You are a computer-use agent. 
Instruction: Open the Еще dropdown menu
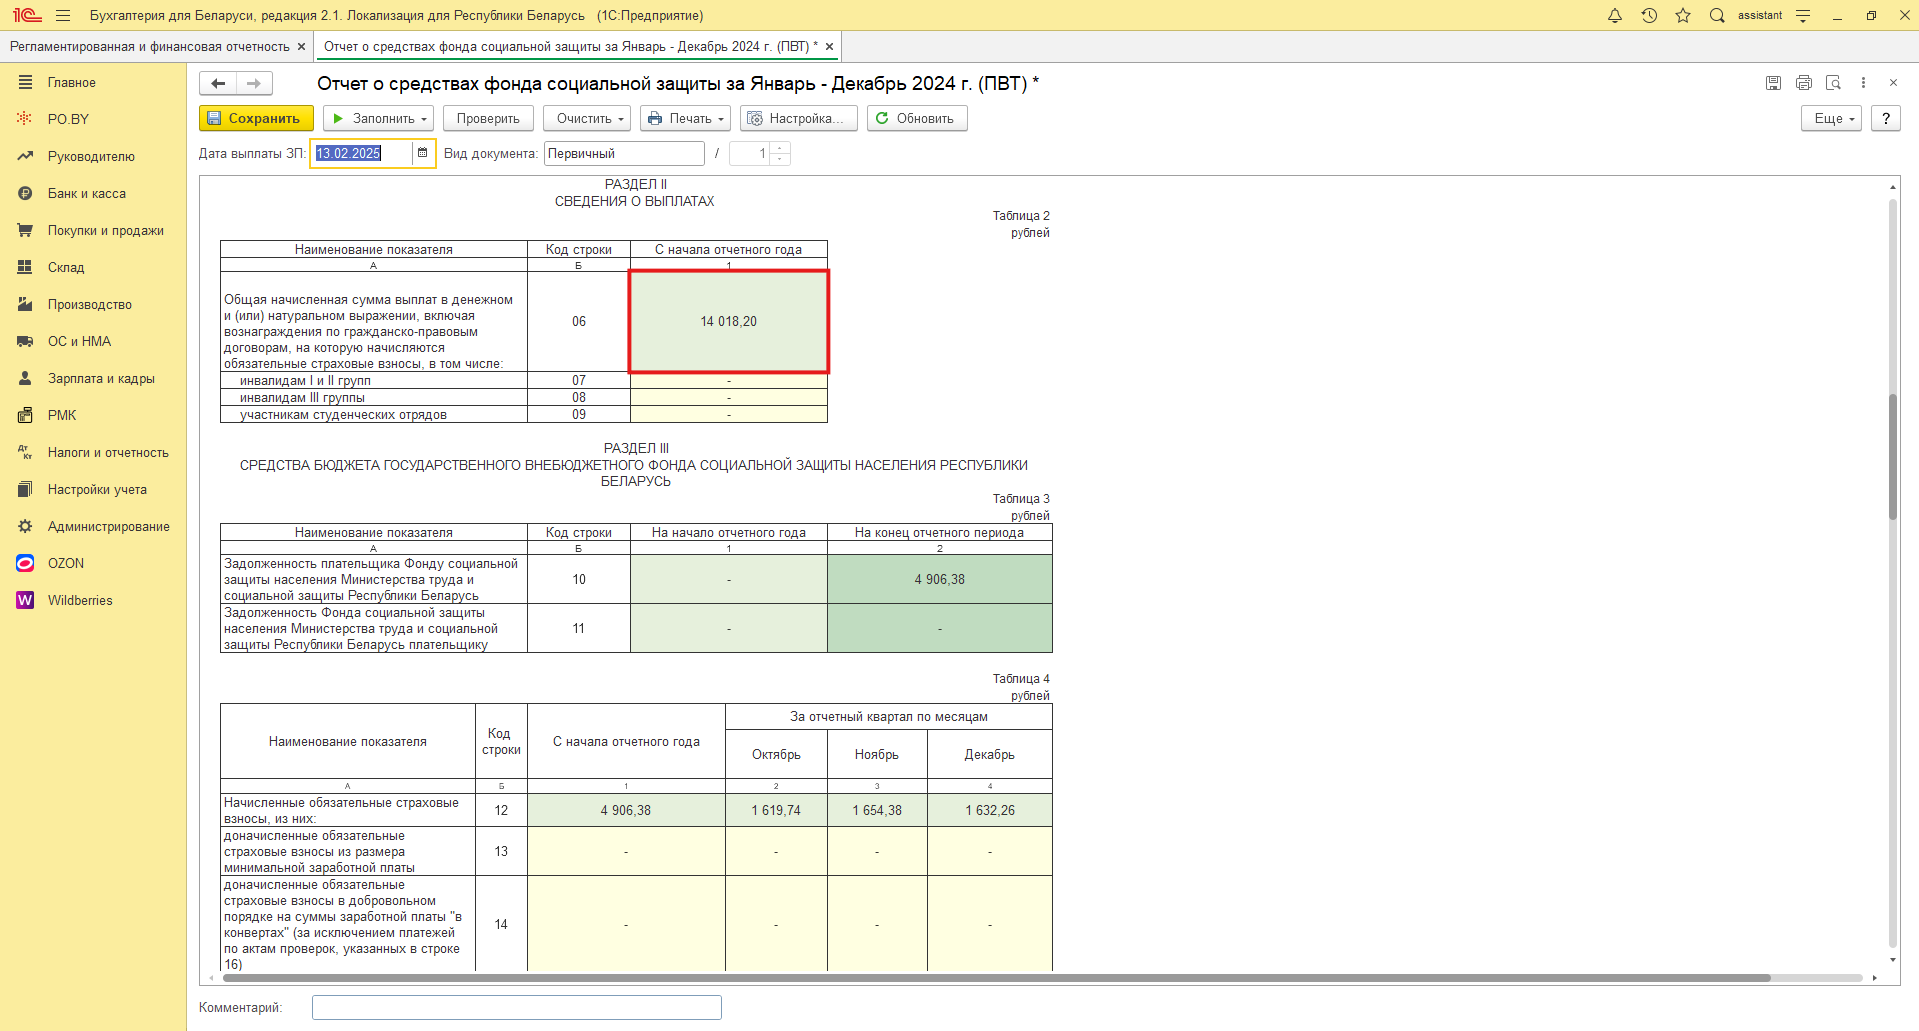pyautogui.click(x=1831, y=118)
